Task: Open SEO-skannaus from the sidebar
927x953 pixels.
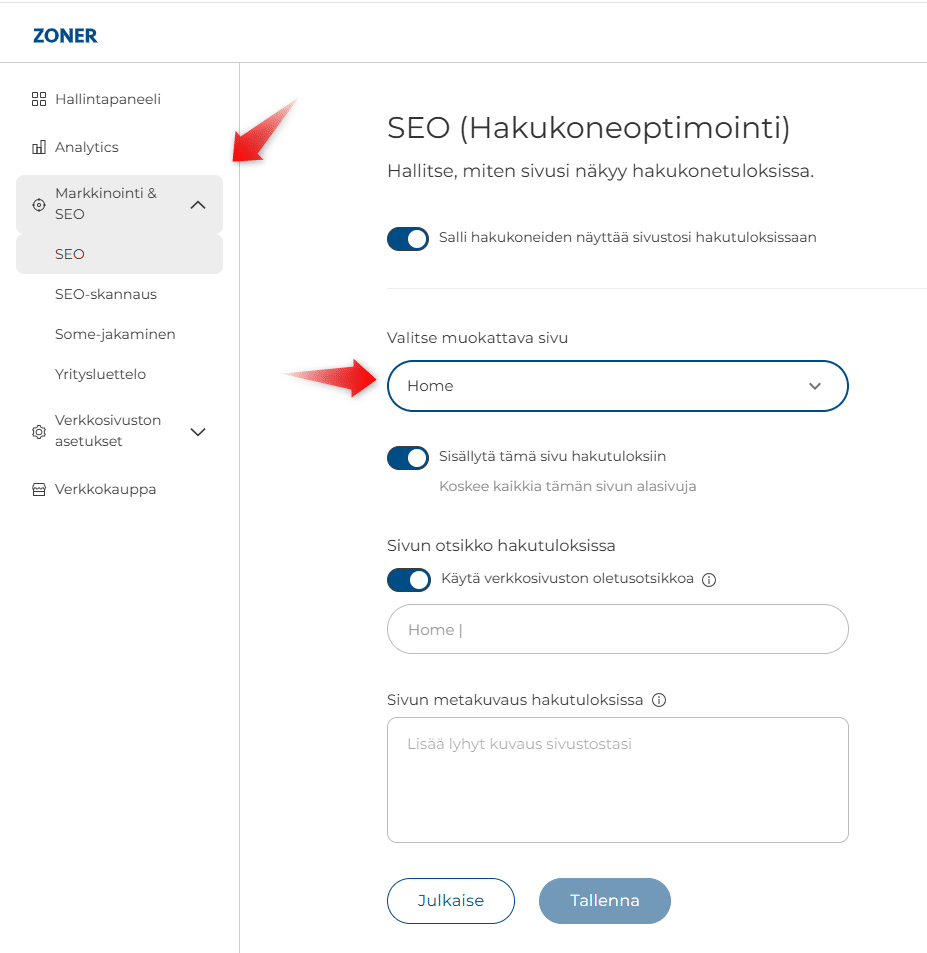Action: (x=106, y=294)
